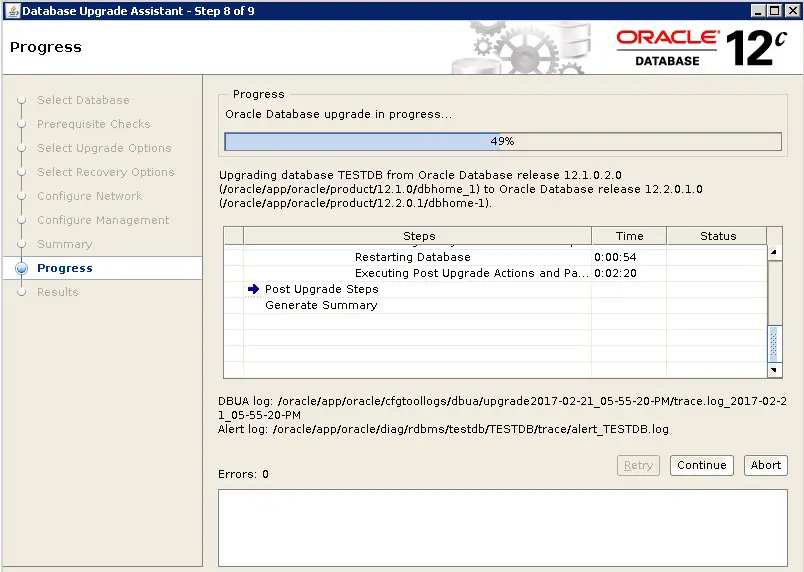The image size is (804, 572).
Task: Go to Prerequisite Checks step
Action: (94, 124)
